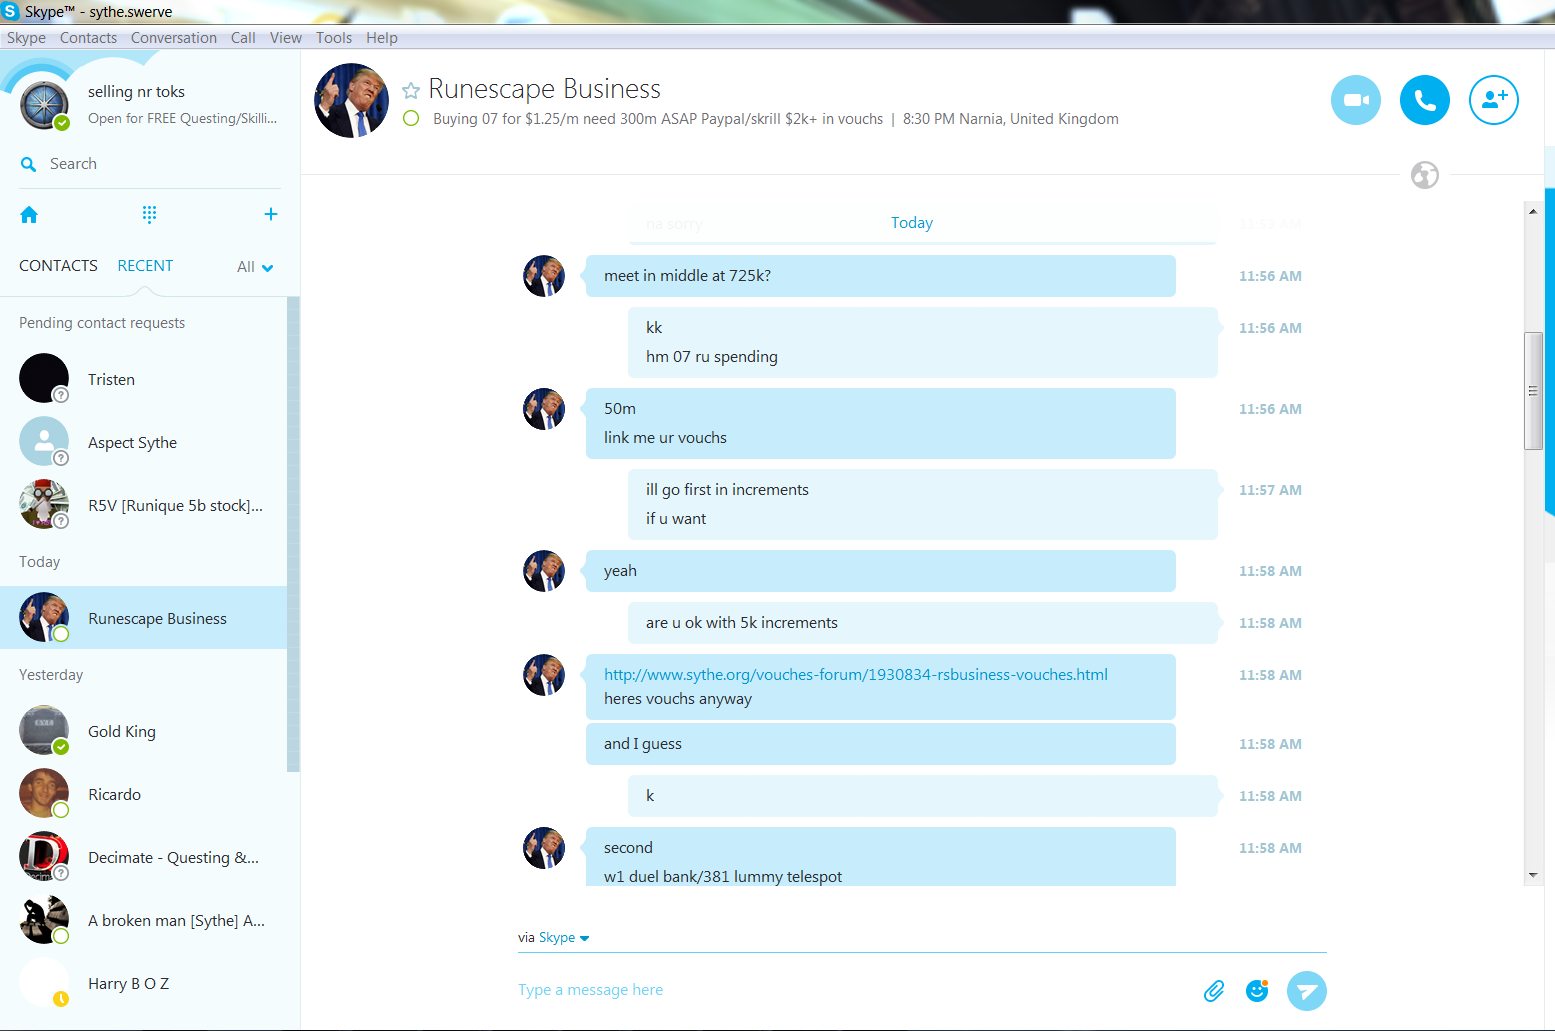This screenshot has height=1031, width=1555.
Task: Click the avatar beside the vouches link message
Action: tap(544, 675)
